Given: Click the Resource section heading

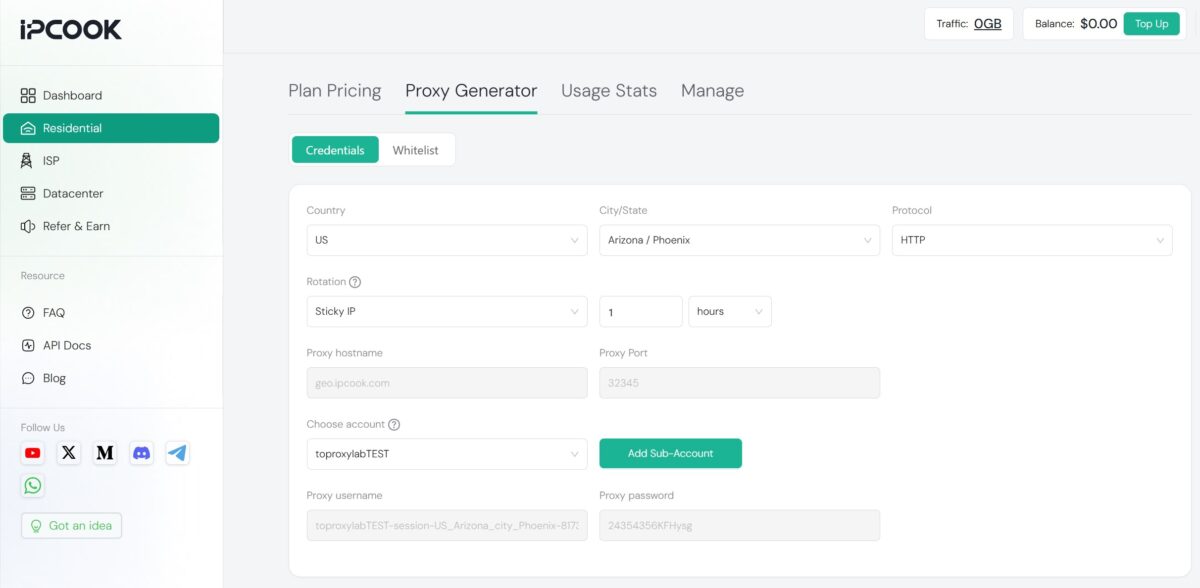Looking at the screenshot, I should (x=43, y=275).
